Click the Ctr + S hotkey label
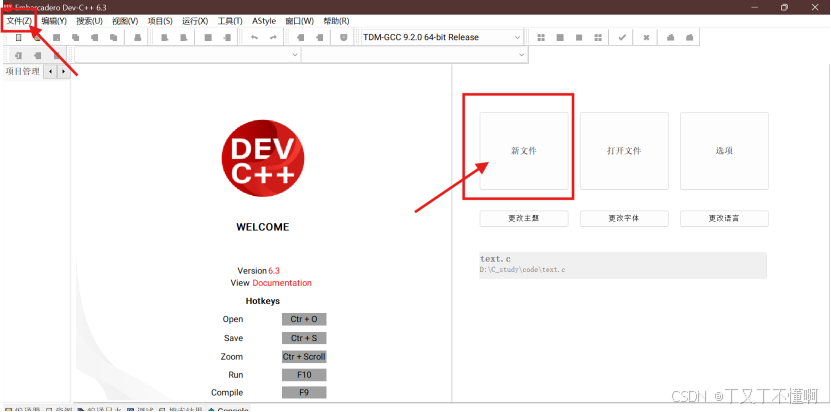The height and width of the screenshot is (412, 831). [x=304, y=338]
